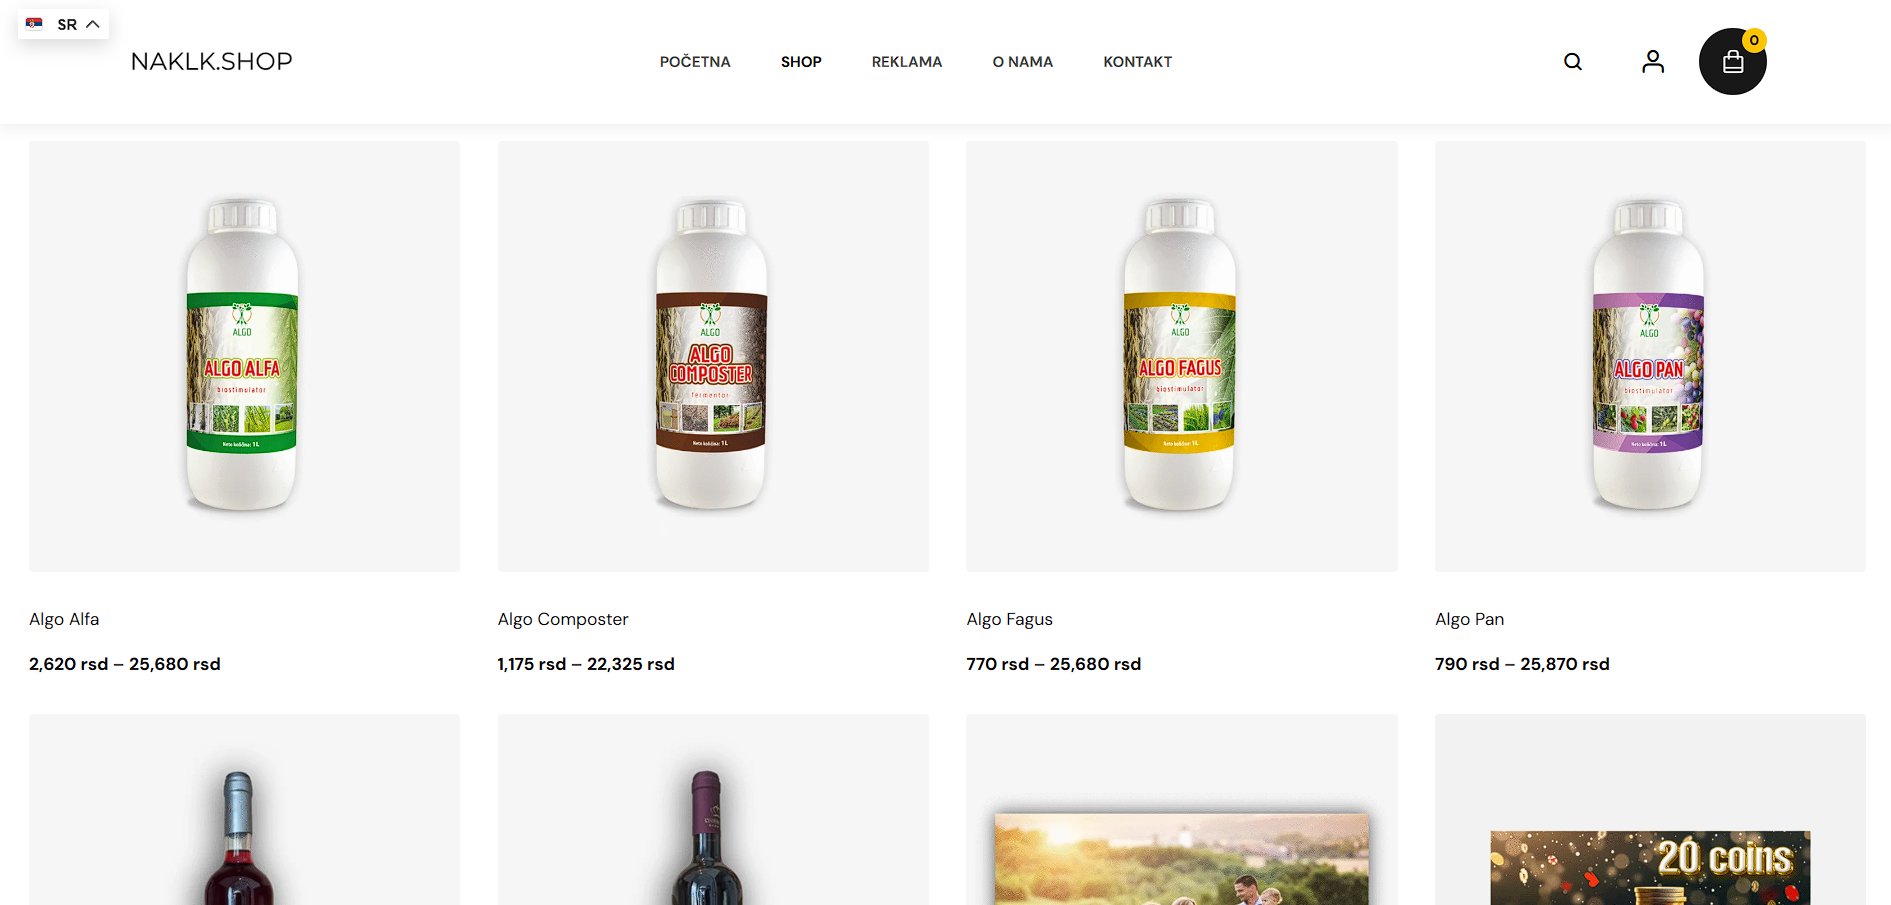This screenshot has height=905, width=1891.
Task: Open the REKLAMA menu item
Action: tap(907, 62)
